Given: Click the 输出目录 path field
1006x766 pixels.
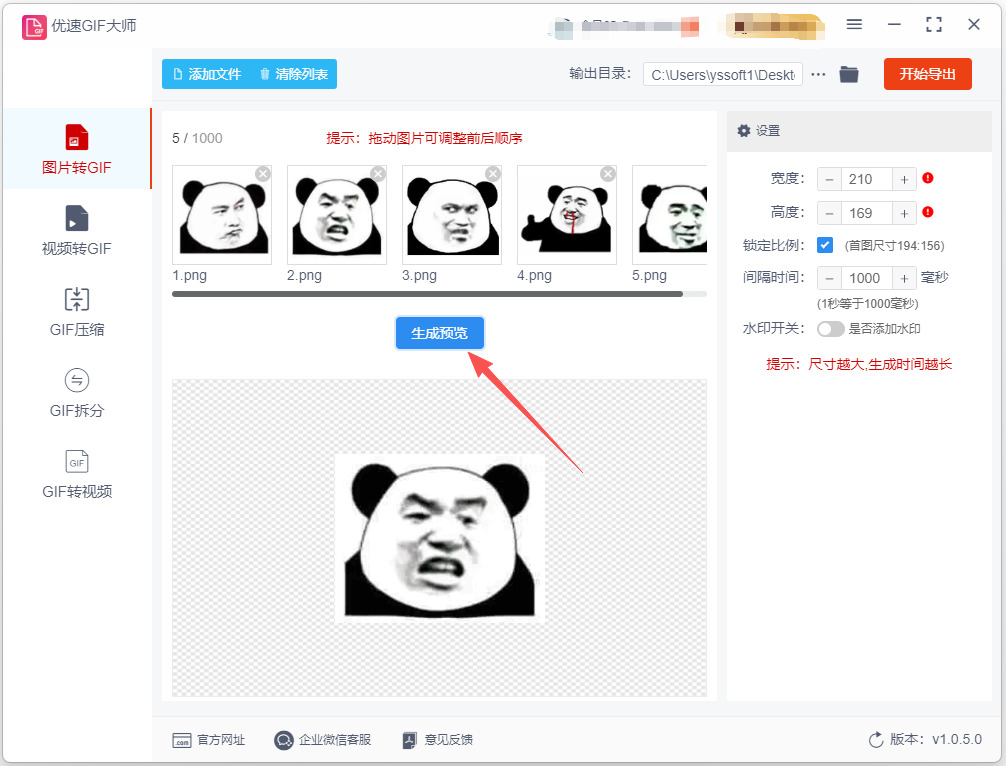Looking at the screenshot, I should pos(722,74).
